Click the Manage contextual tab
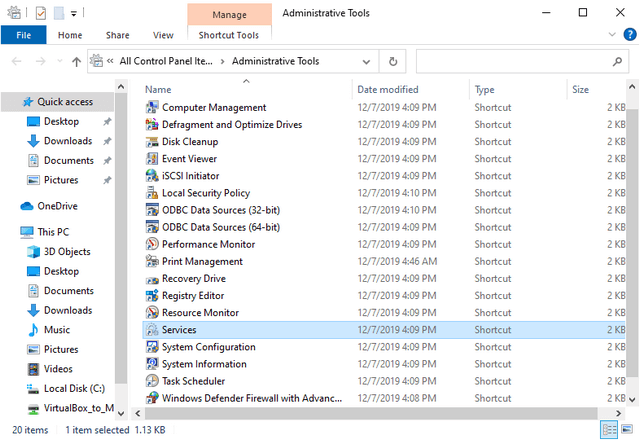640x440 pixels. click(x=229, y=15)
